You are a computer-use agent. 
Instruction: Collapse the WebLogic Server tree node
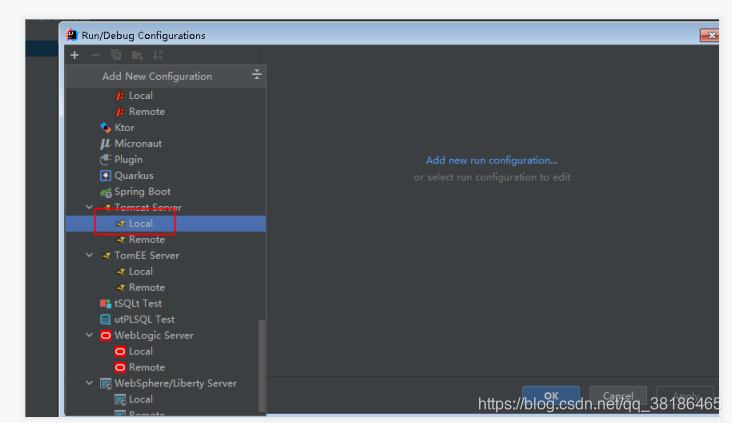point(89,335)
